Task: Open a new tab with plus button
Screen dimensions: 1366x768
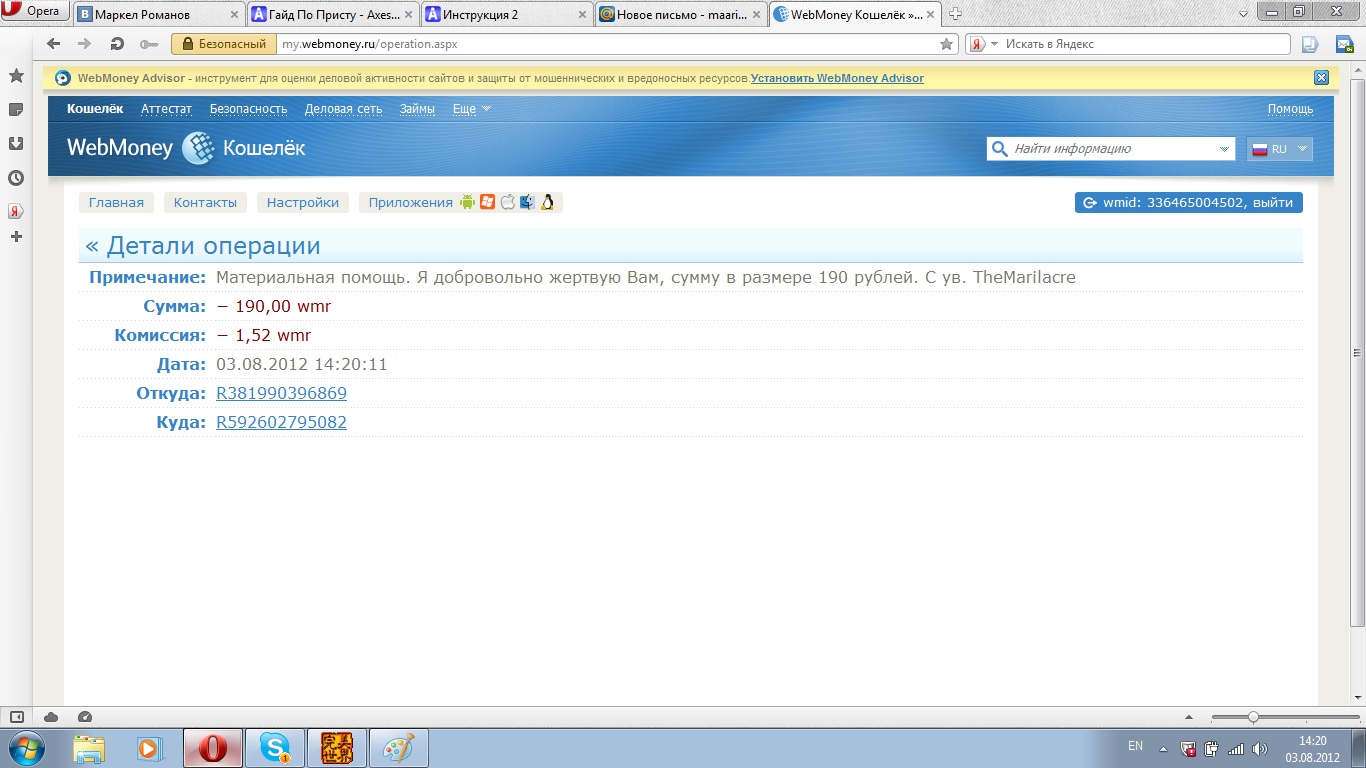Action: [x=956, y=14]
